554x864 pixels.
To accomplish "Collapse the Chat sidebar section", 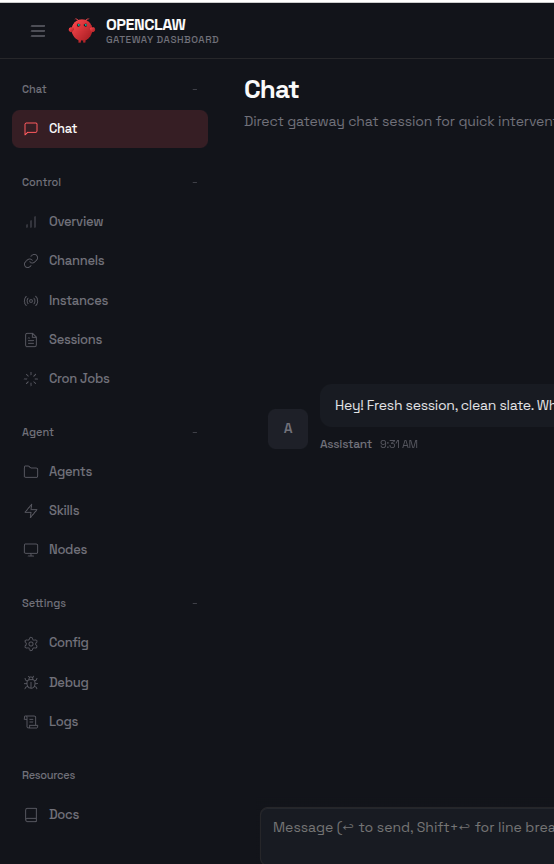I will pos(195,89).
